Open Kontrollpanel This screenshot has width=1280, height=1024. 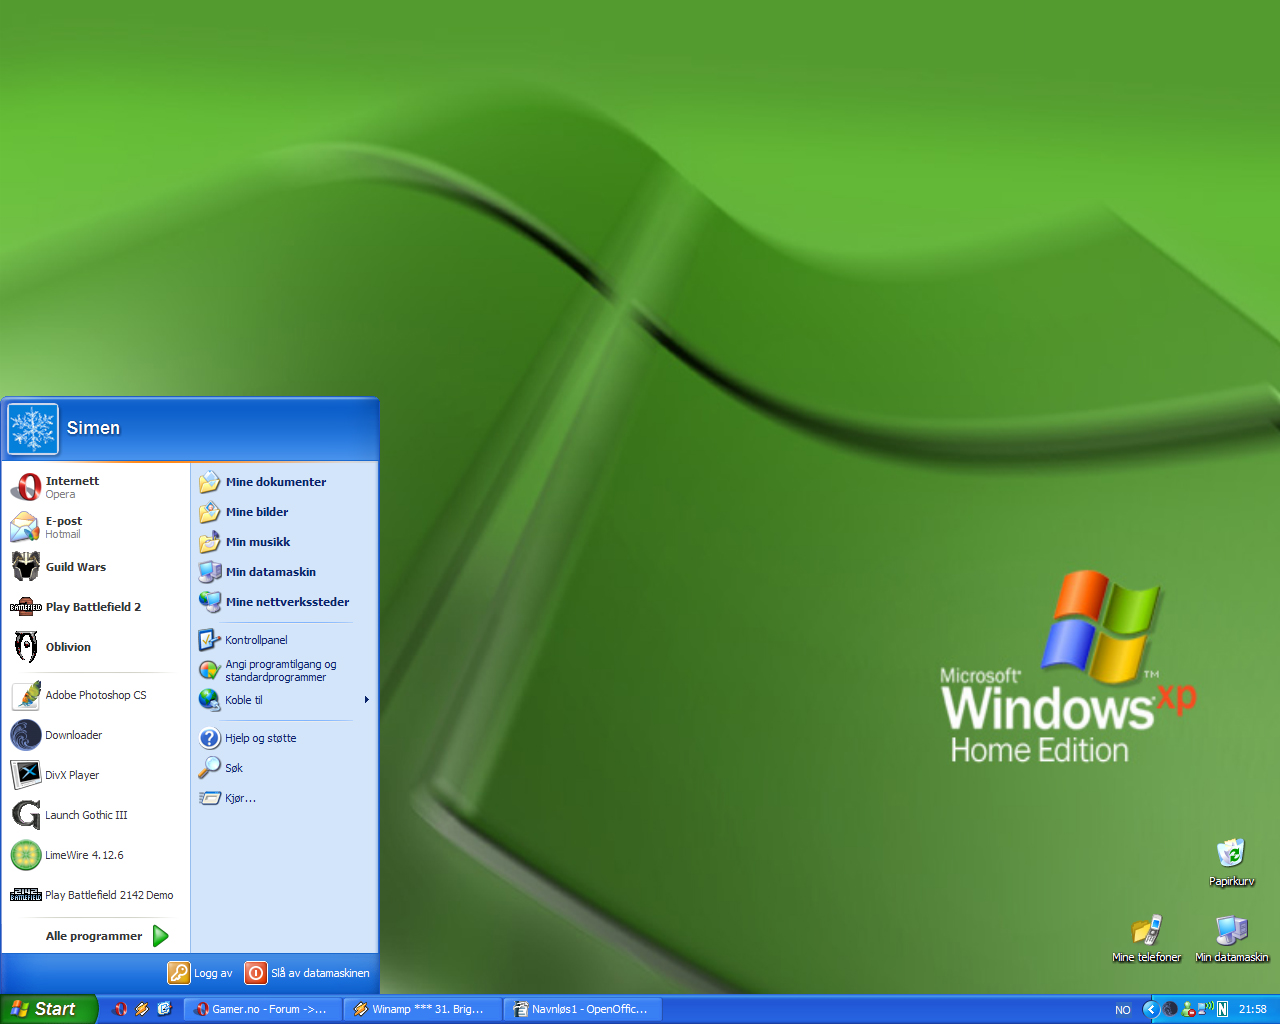(x=284, y=640)
